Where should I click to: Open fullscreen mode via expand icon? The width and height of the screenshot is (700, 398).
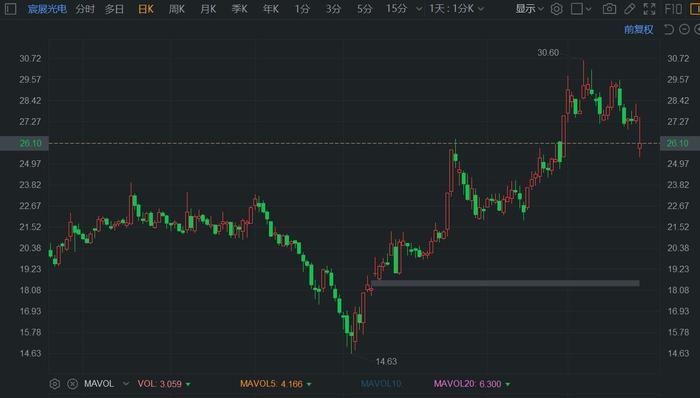tap(650, 8)
